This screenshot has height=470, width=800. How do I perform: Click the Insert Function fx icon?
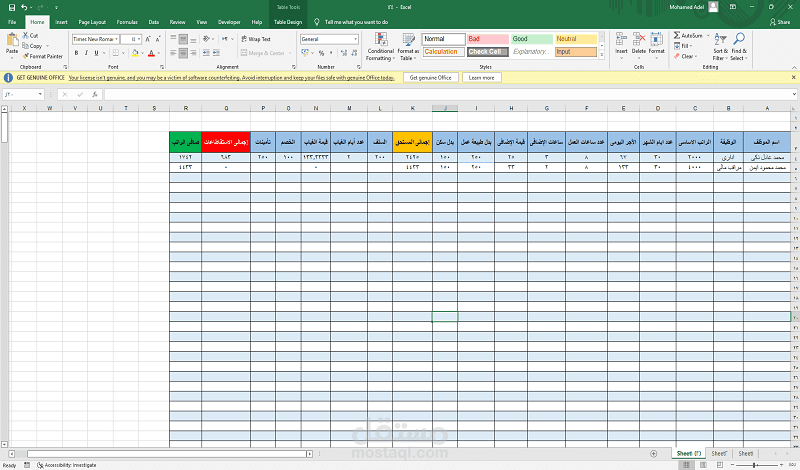(95, 94)
